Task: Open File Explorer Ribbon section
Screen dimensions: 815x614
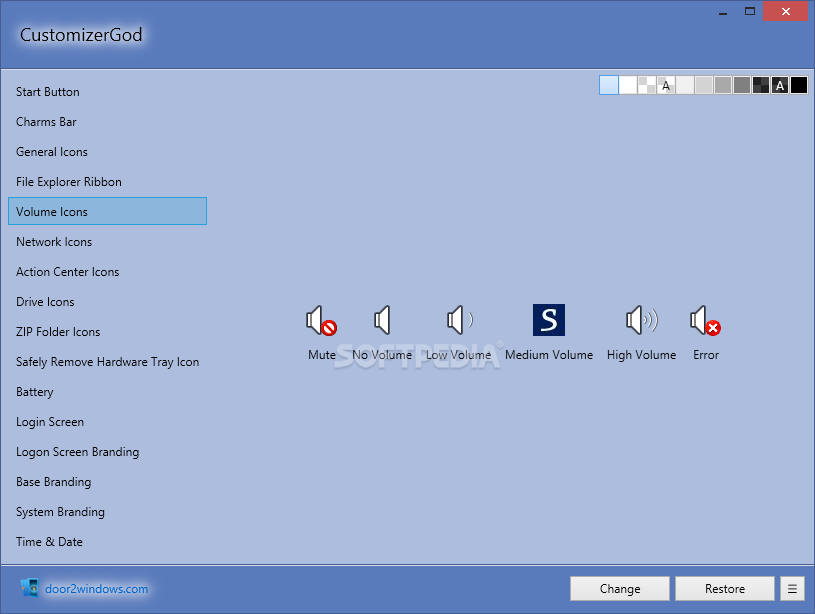Action: pos(108,181)
